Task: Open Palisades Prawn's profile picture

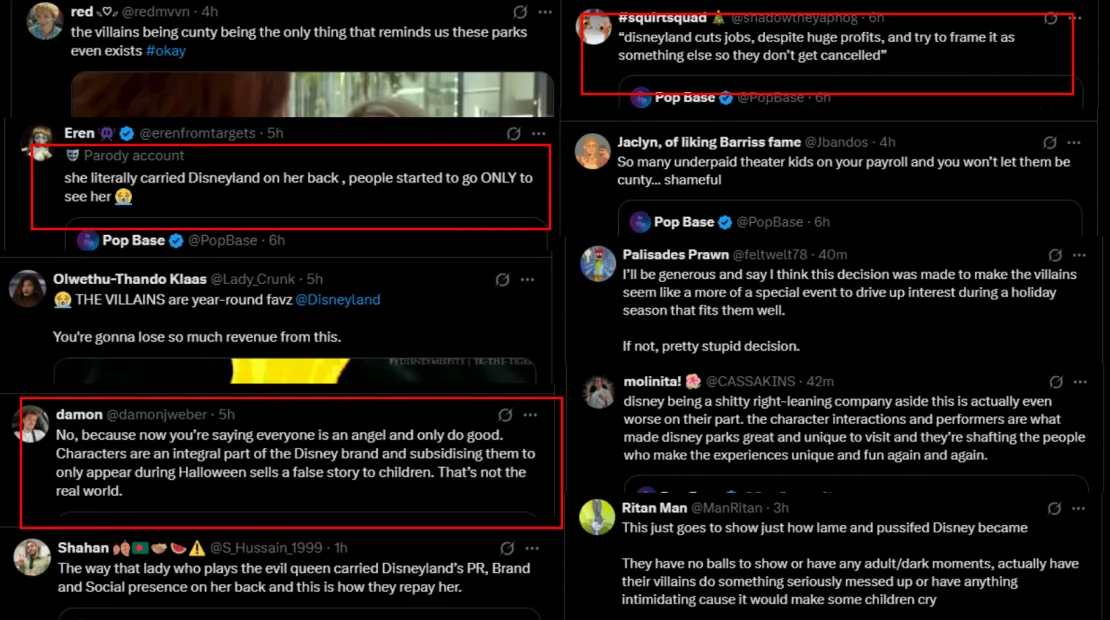Action: pyautogui.click(x=598, y=264)
